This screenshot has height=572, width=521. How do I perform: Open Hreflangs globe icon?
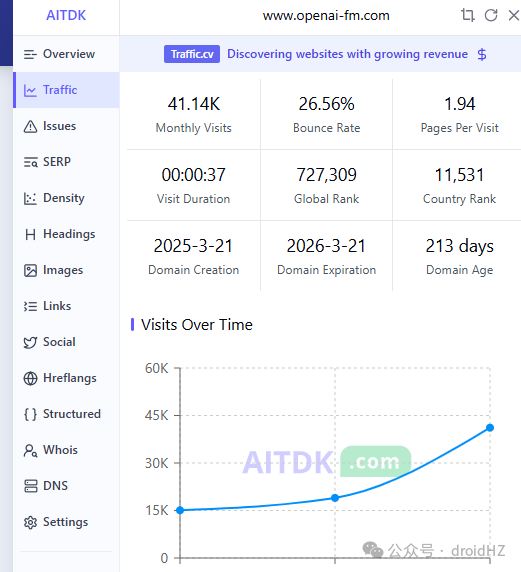coord(30,378)
